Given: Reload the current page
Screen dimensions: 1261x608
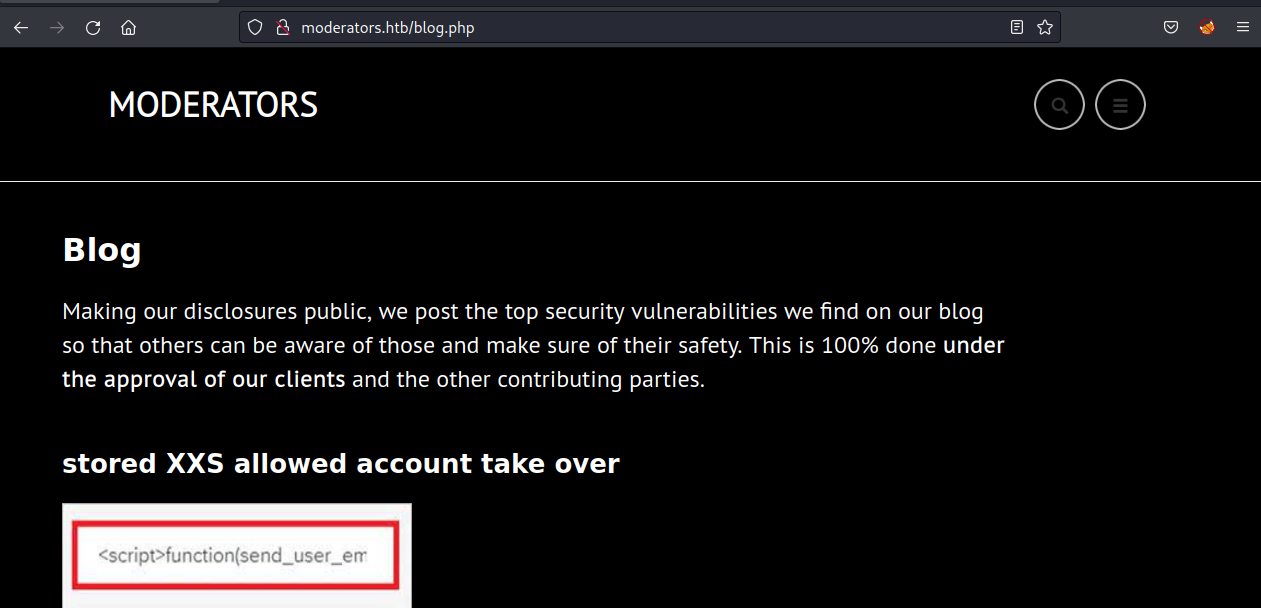Looking at the screenshot, I should coord(93,28).
